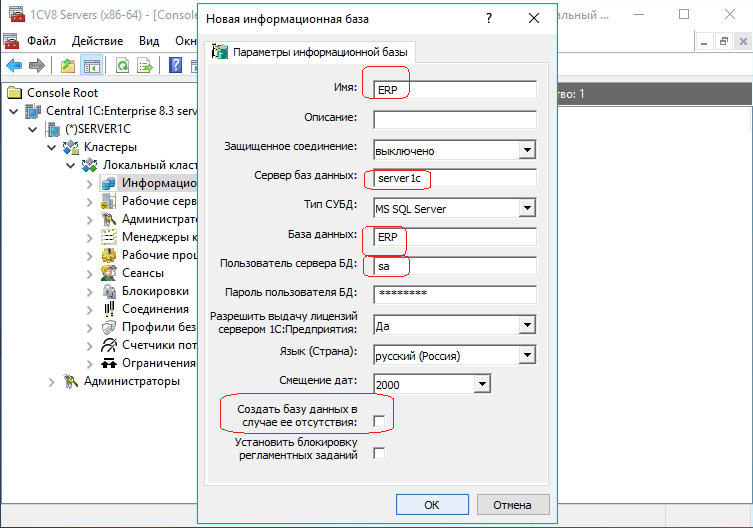Click the Описание input field
This screenshot has height=528, width=753.
[x=455, y=119]
